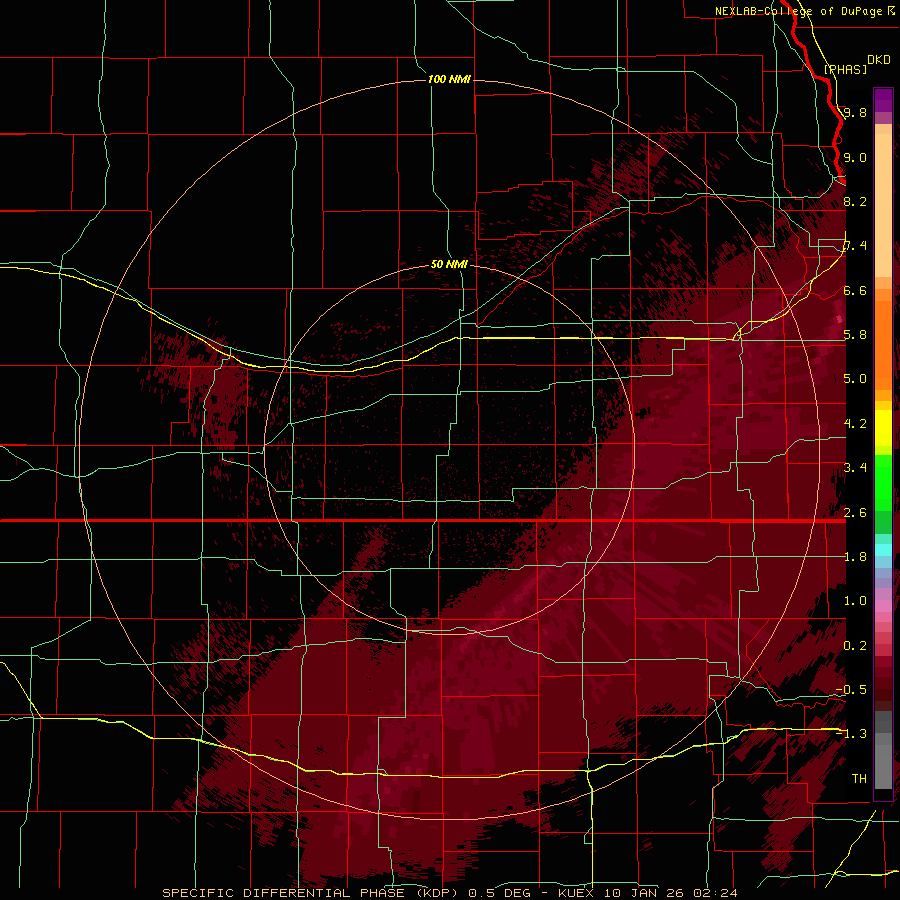Click the -1.3 scale value

coord(851,734)
